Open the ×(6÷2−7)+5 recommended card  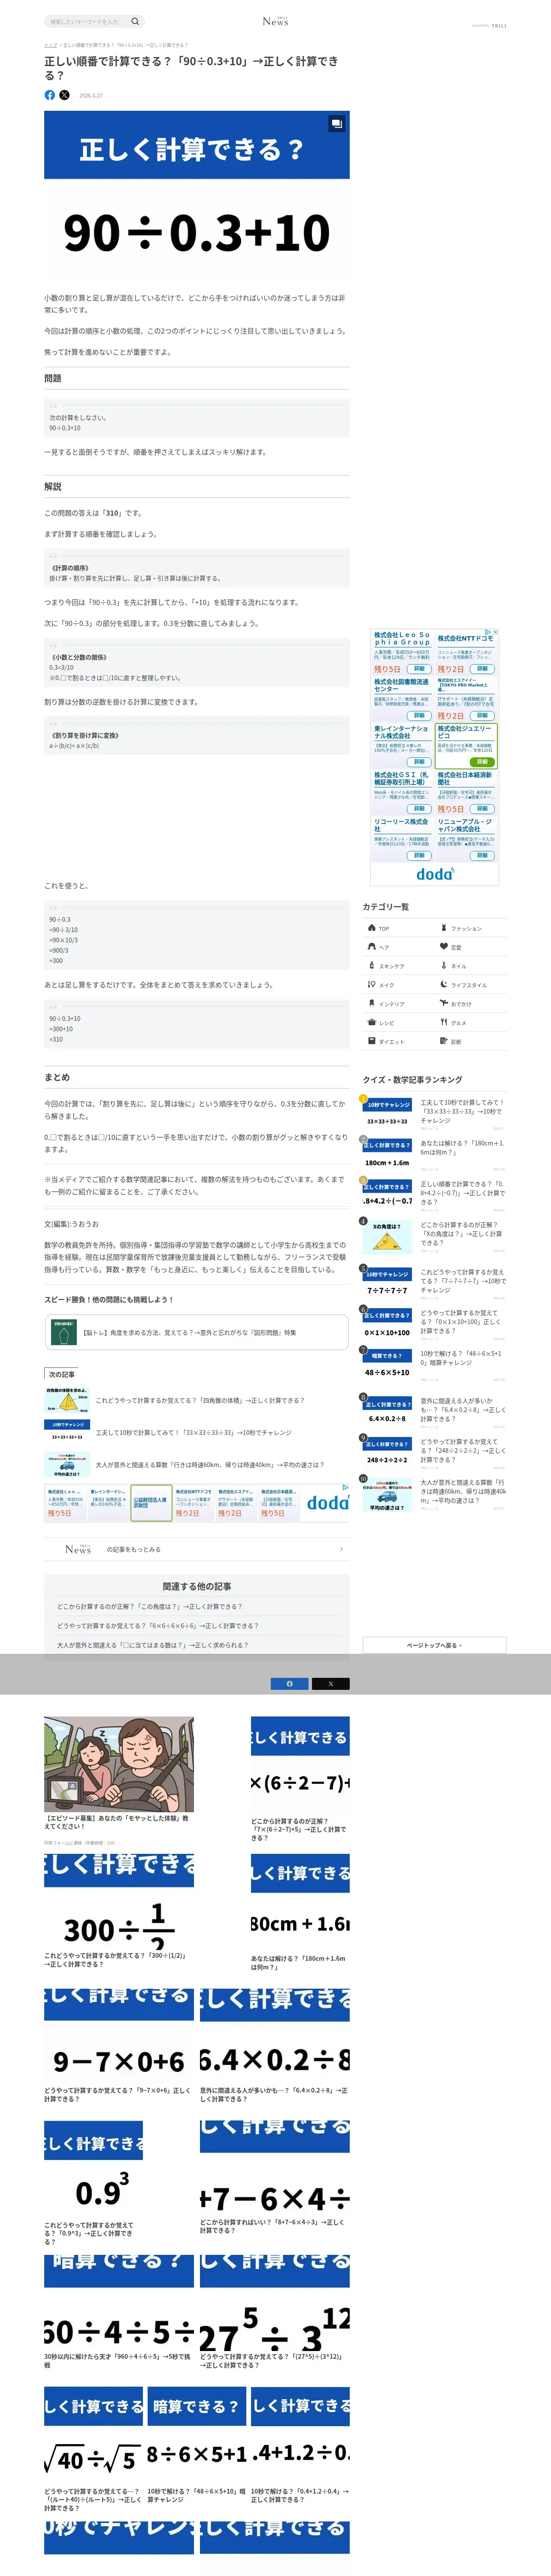(x=300, y=1779)
